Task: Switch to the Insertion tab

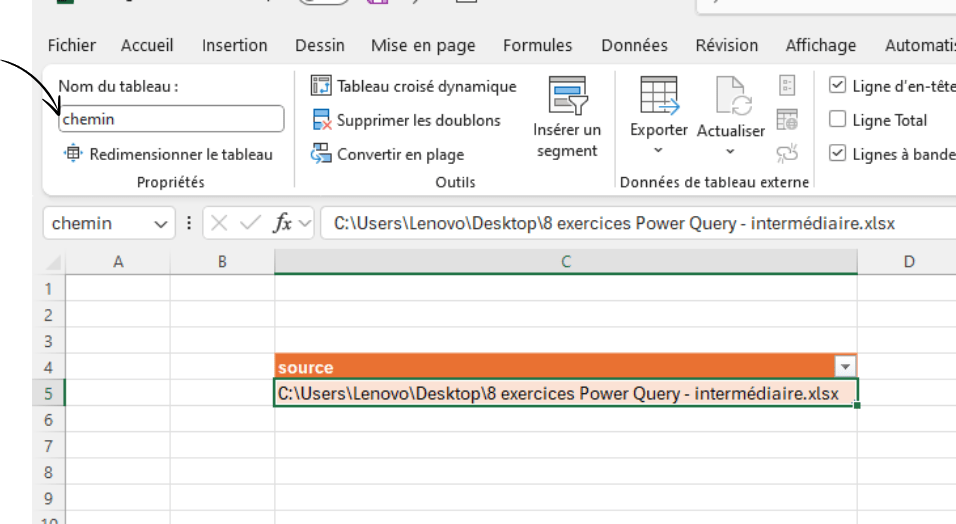Action: (235, 45)
